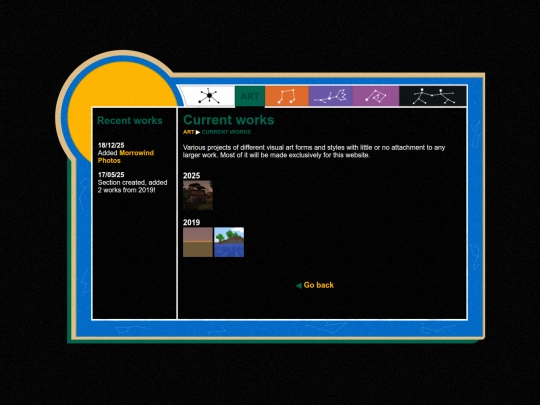Image resolution: width=540 pixels, height=405 pixels.
Task: Open the black twin figures constellation tab
Action: (433, 96)
